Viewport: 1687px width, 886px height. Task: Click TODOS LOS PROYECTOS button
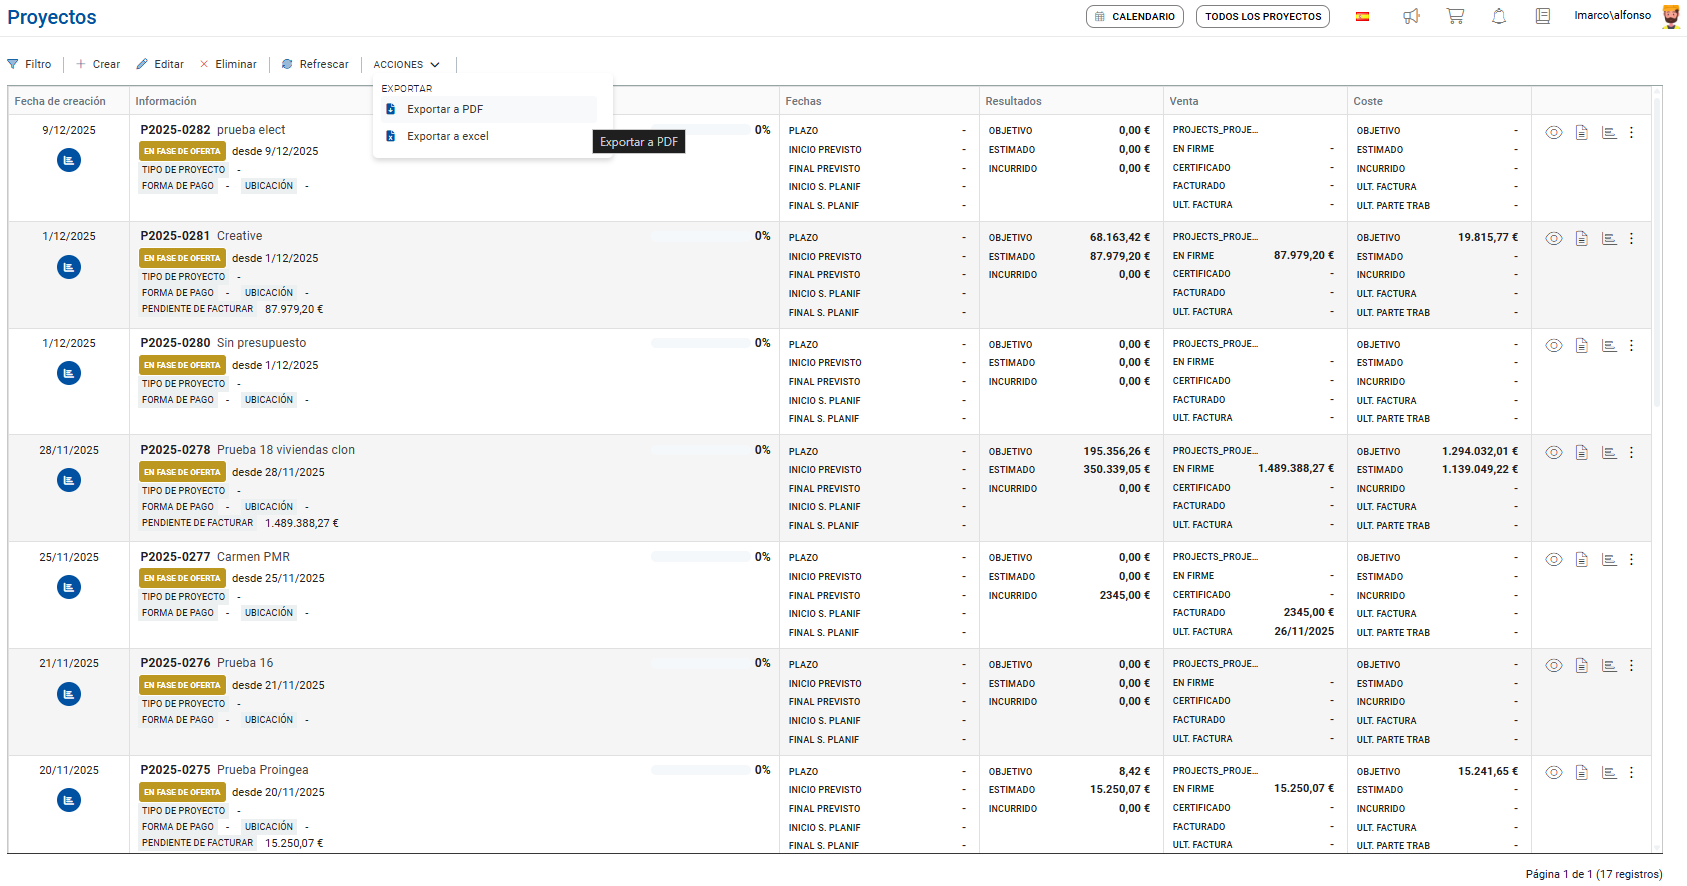coord(1262,16)
